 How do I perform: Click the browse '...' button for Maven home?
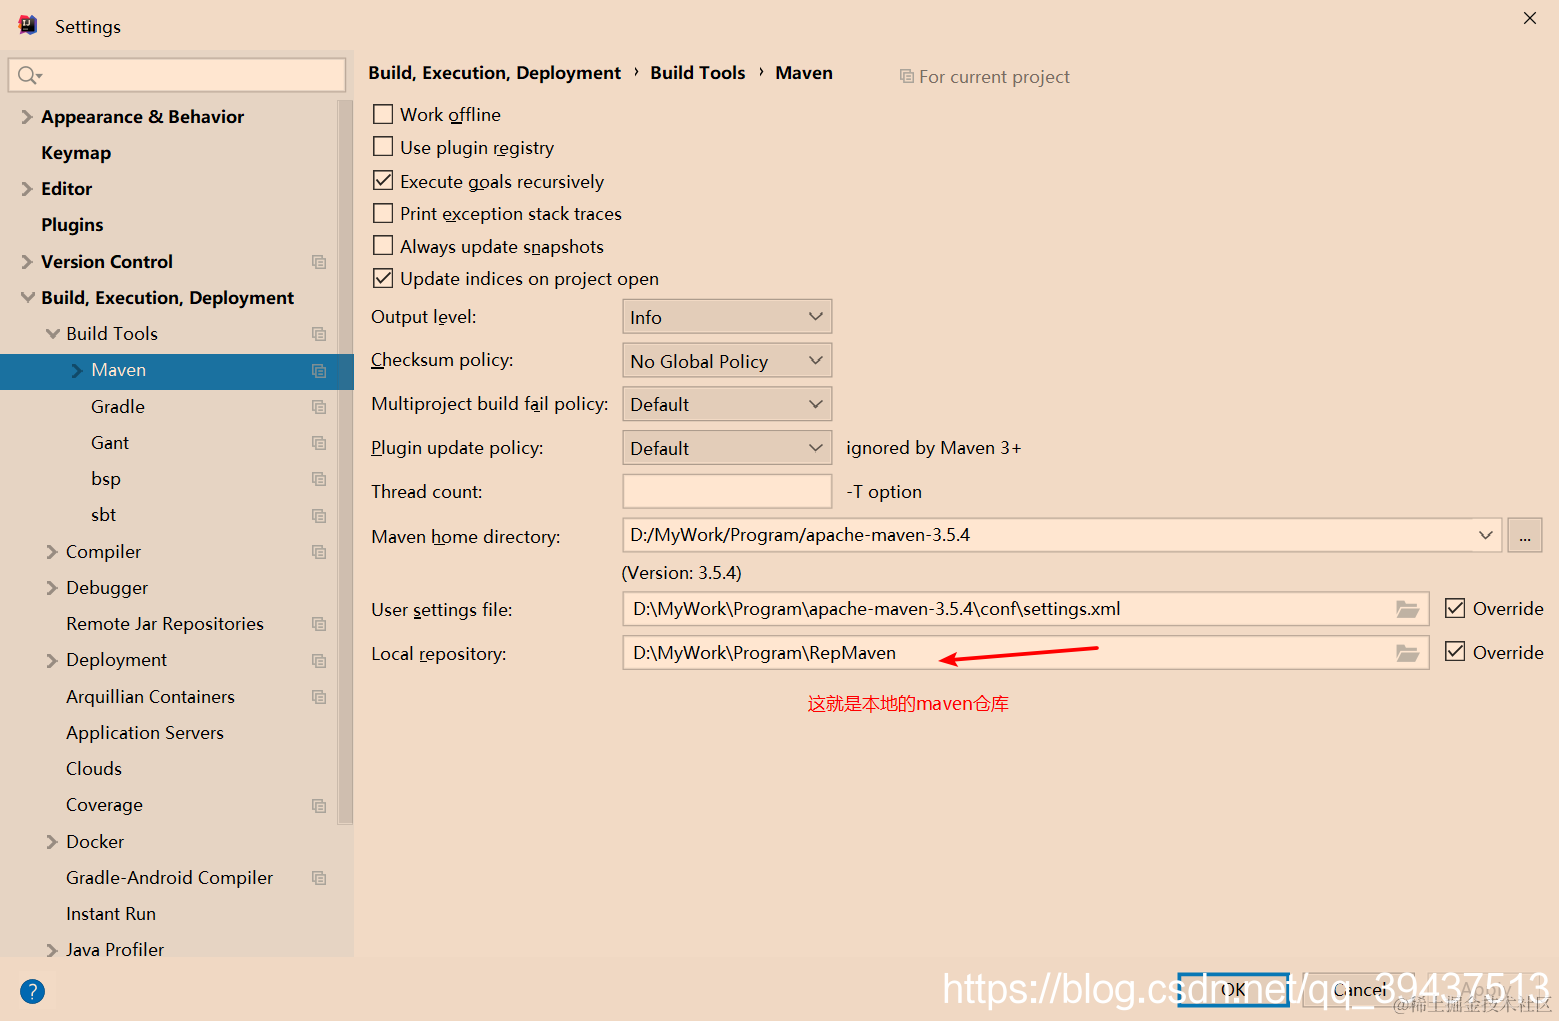tap(1525, 535)
